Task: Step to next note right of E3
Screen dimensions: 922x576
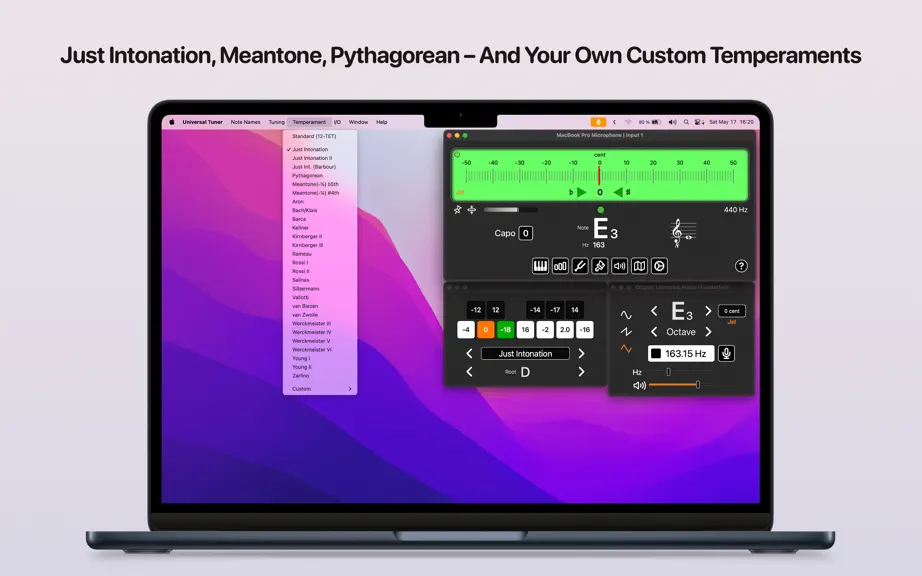Action: [708, 311]
